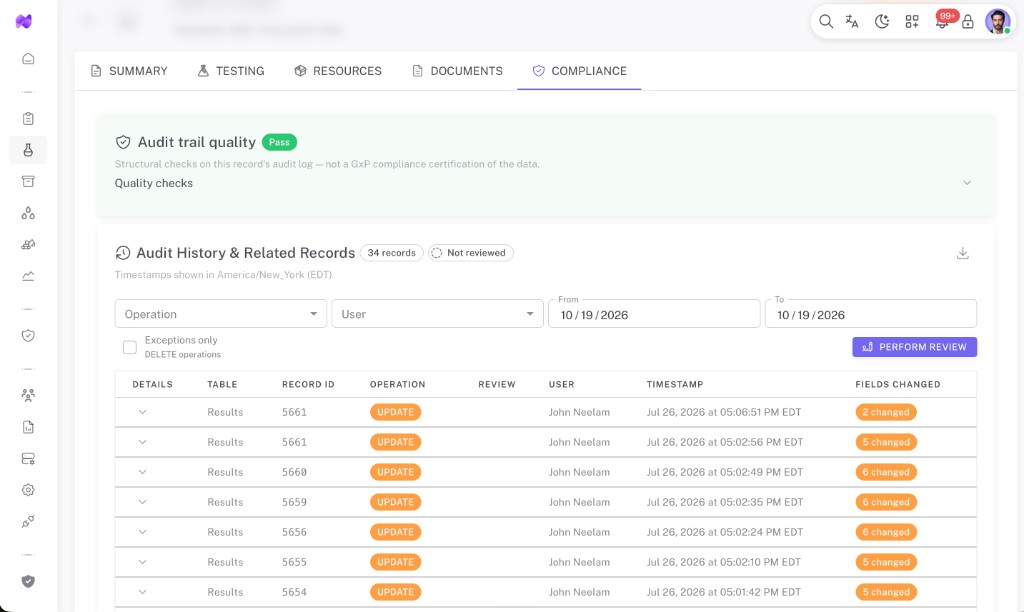
Task: Switch to the Resources tab
Action: [338, 71]
